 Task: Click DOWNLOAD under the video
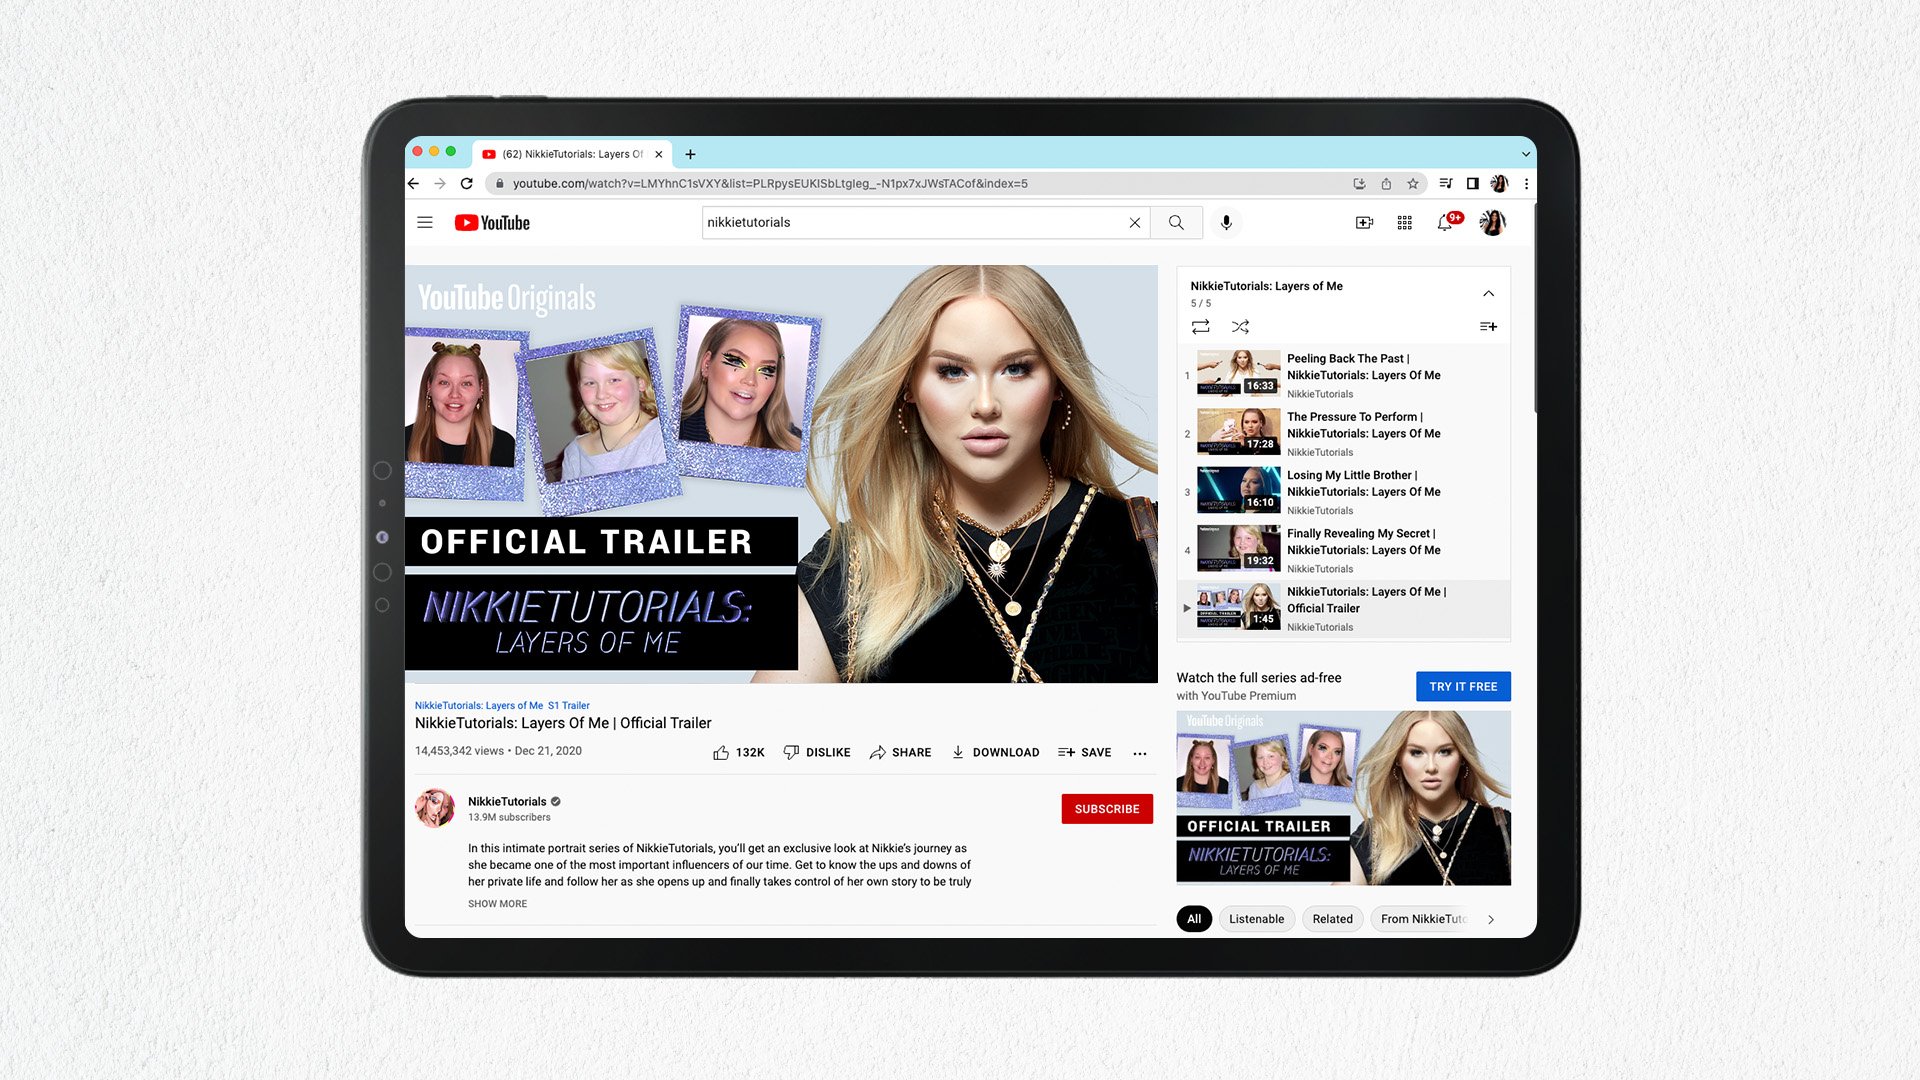[x=995, y=752]
